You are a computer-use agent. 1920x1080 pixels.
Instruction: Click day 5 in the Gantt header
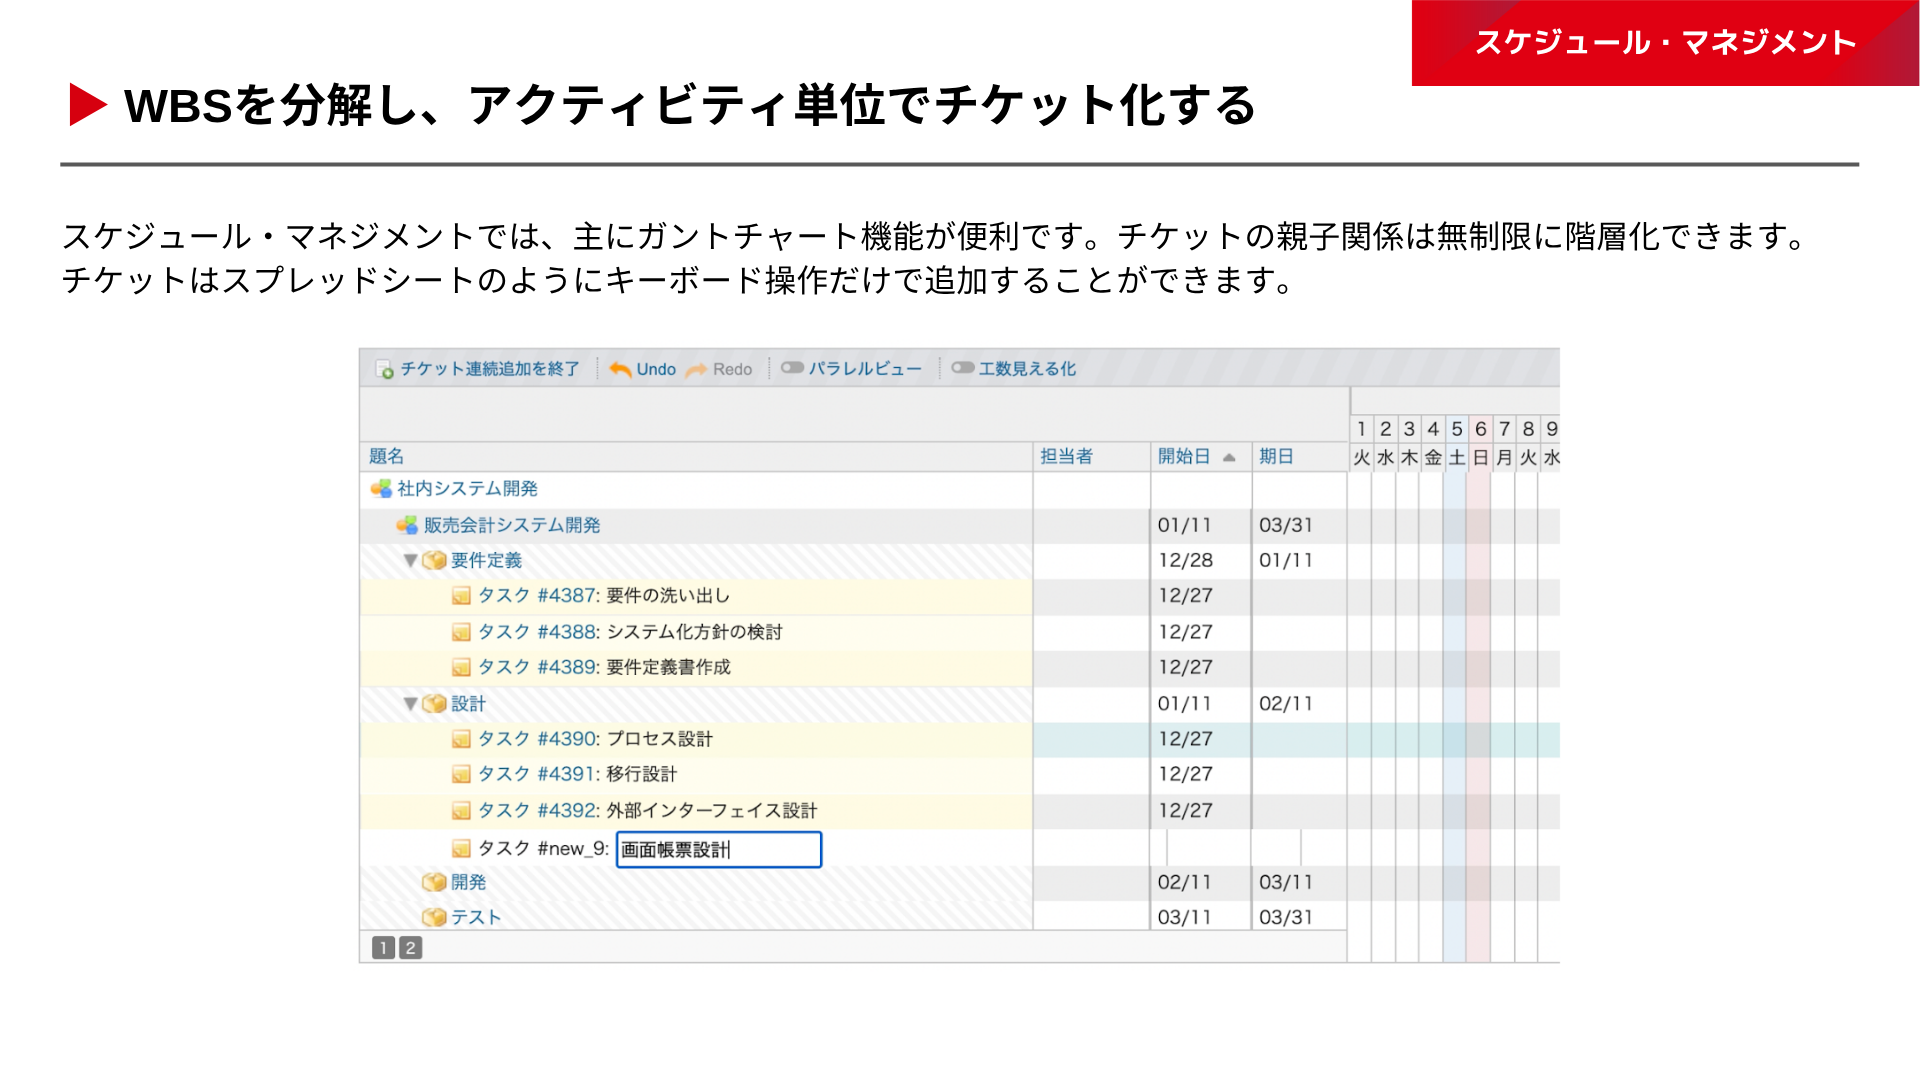1457,429
